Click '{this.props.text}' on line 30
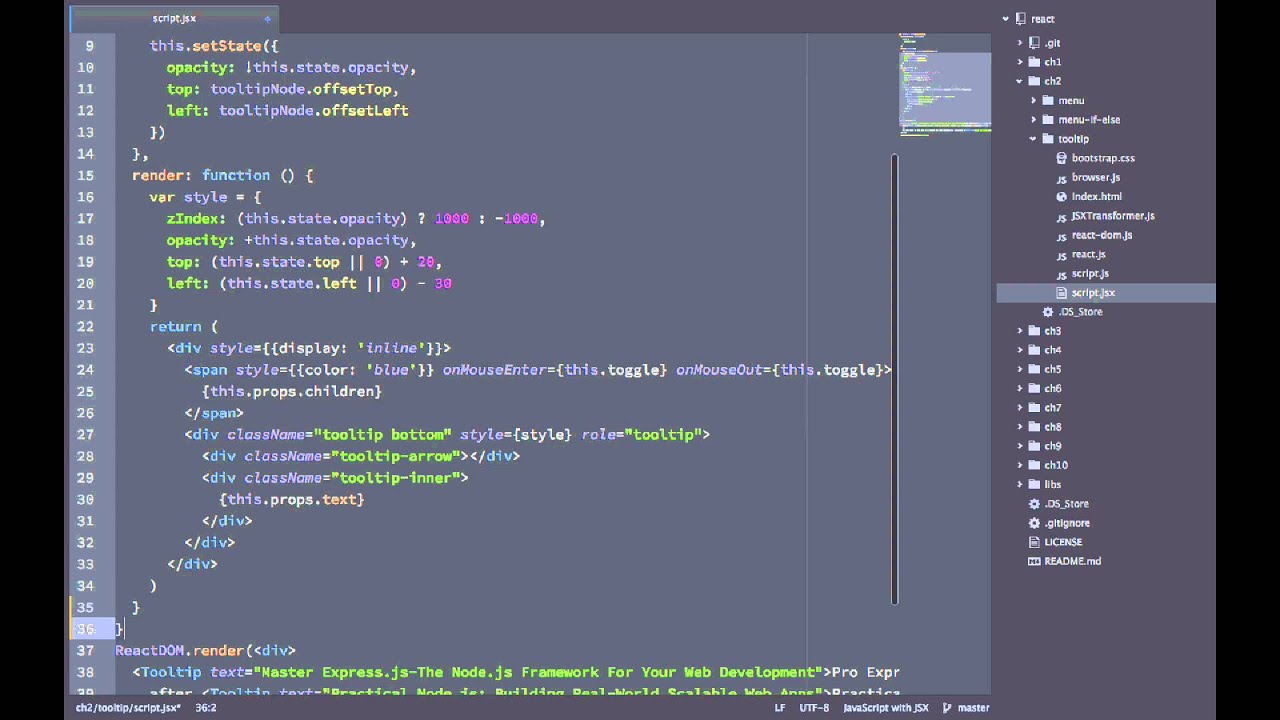The height and width of the screenshot is (720, 1280). [292, 499]
